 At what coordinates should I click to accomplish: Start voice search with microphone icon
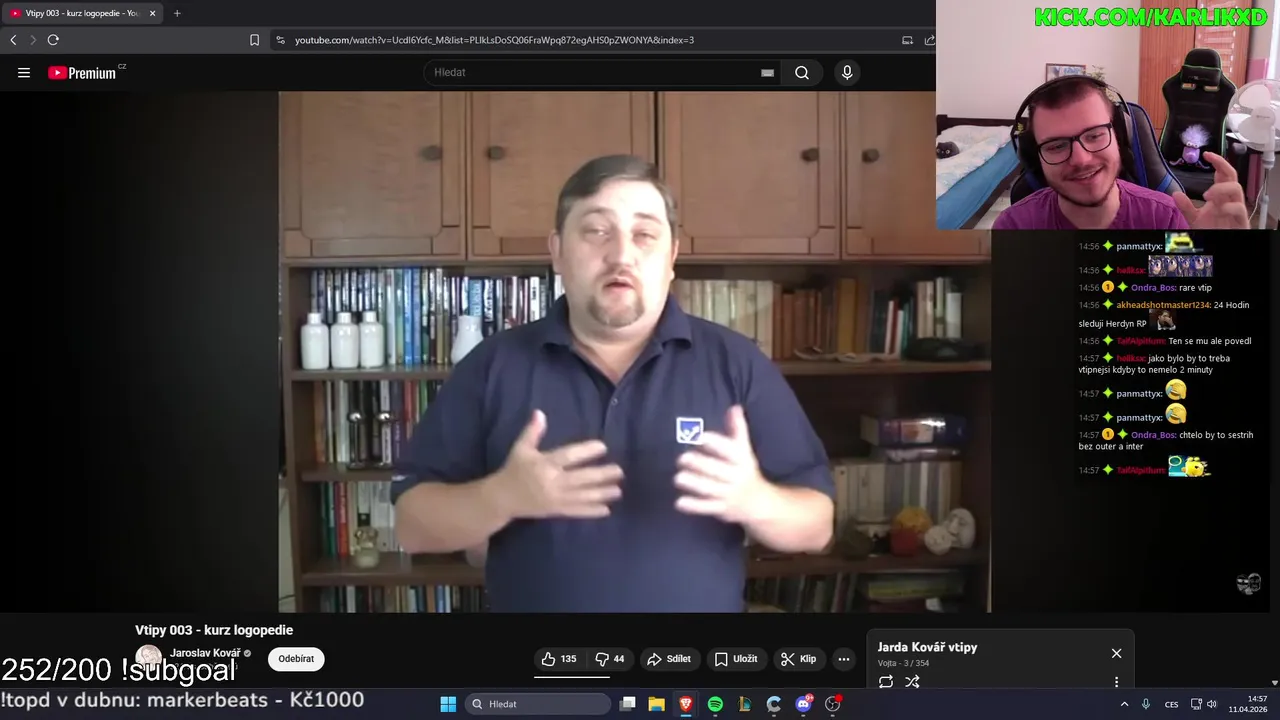tap(847, 73)
